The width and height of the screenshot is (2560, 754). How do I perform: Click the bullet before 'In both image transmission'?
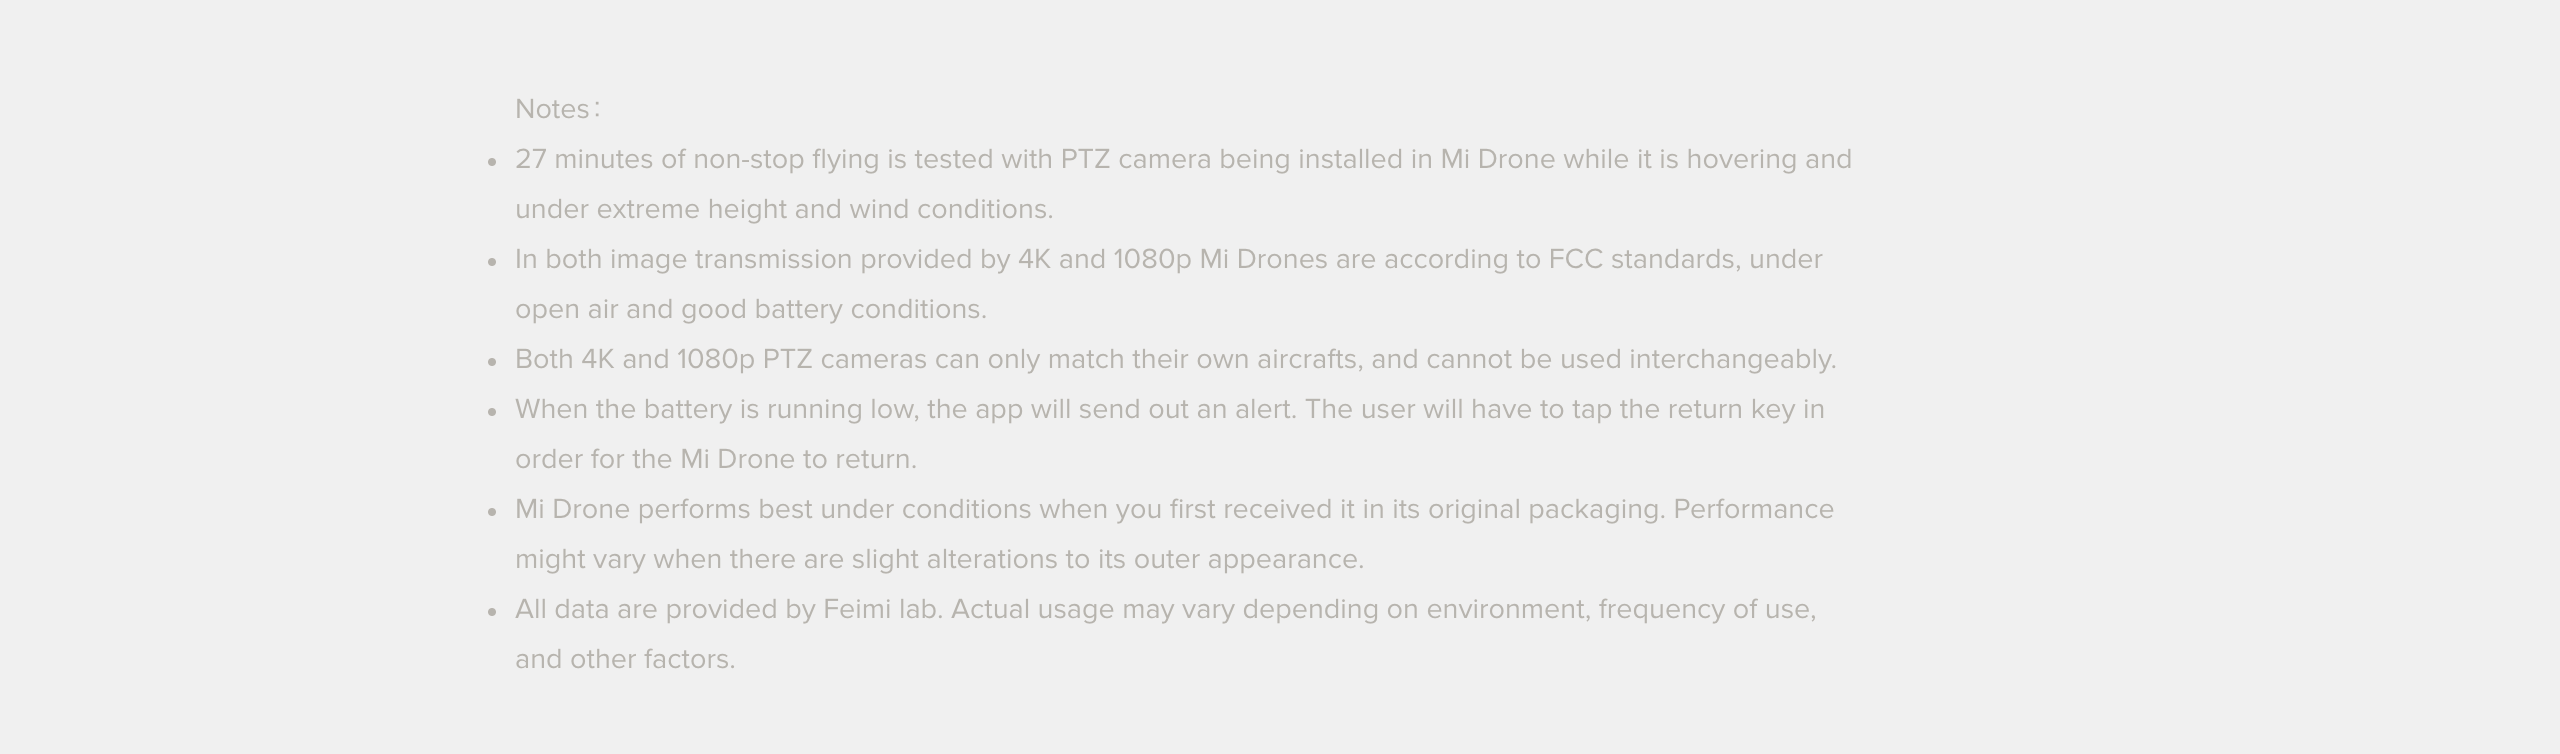click(492, 262)
